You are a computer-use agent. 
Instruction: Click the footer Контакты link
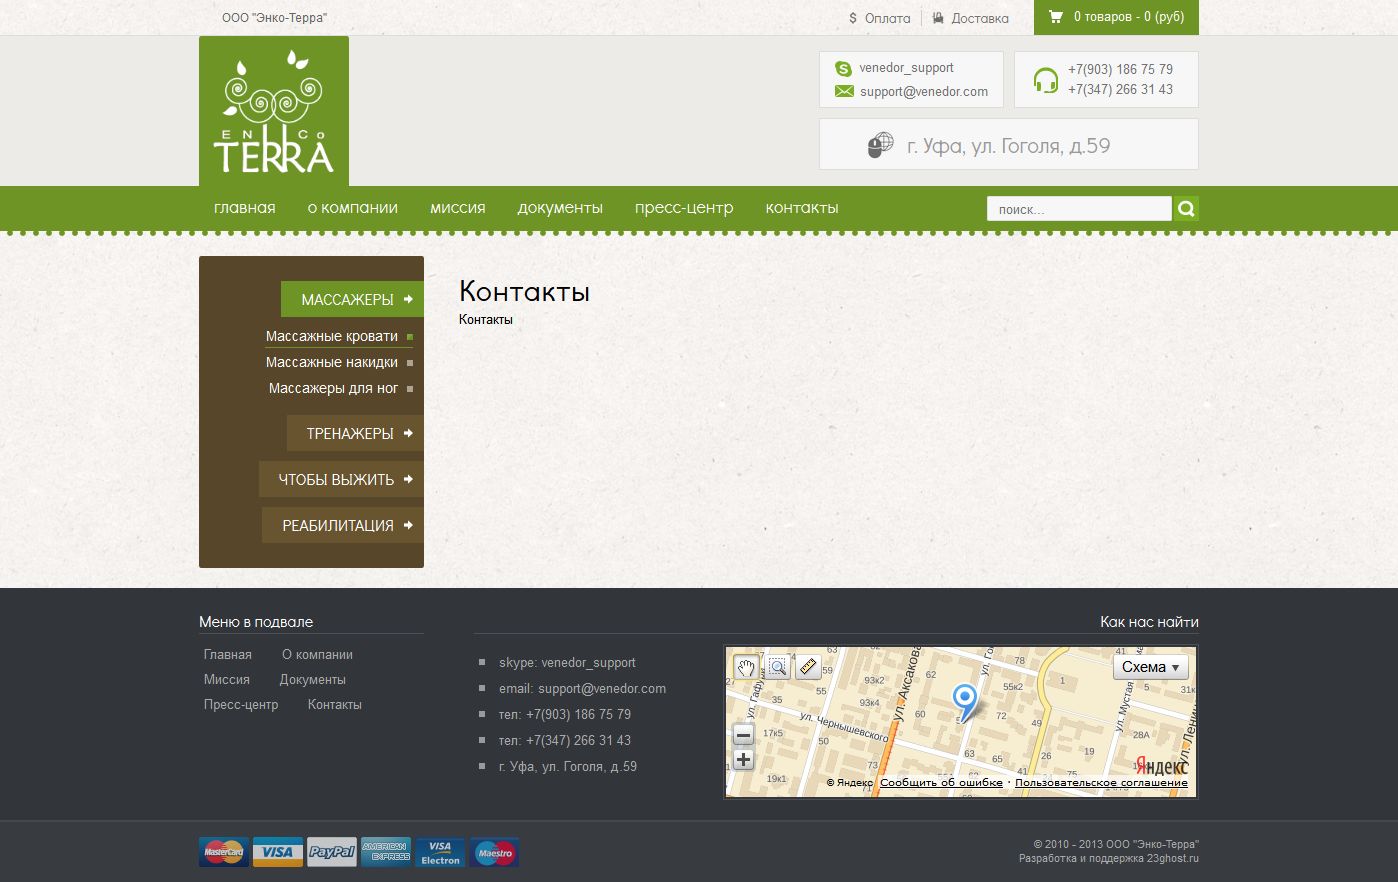click(x=335, y=704)
